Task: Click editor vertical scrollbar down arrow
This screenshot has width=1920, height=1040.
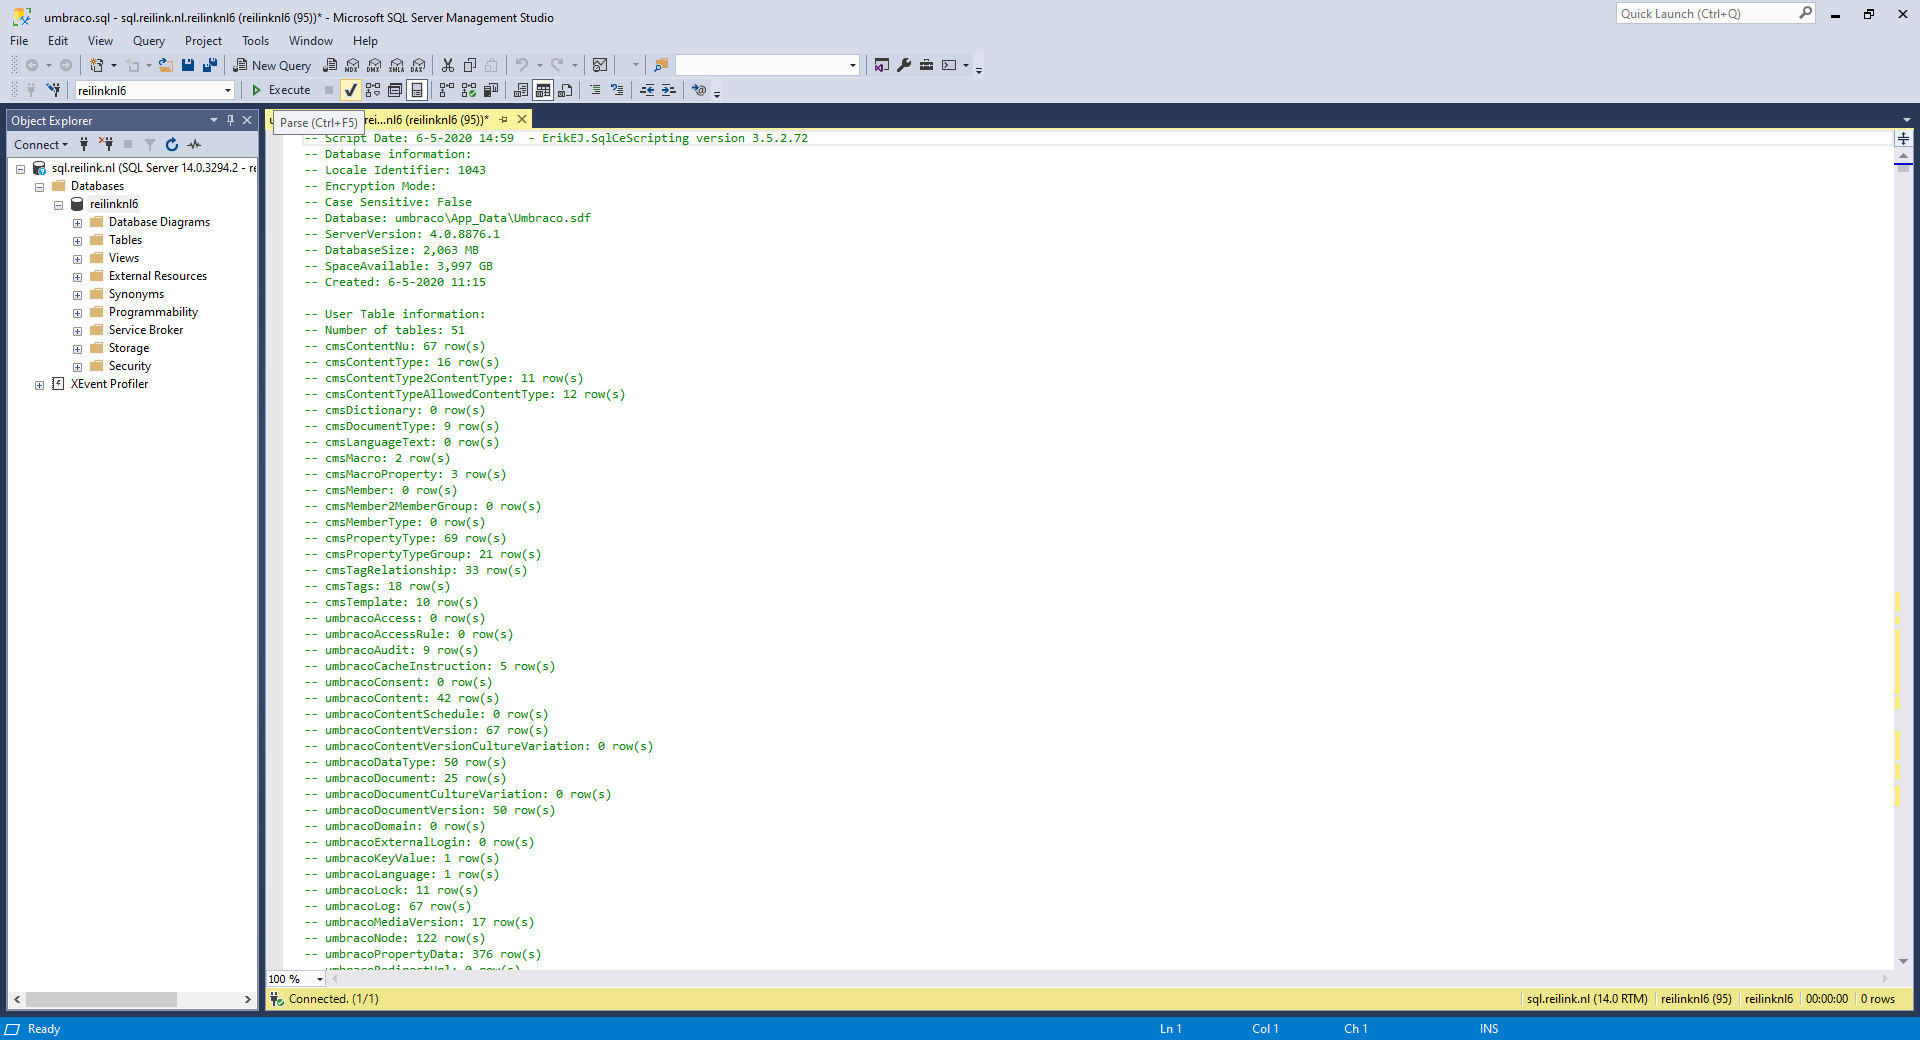Action: 1903,961
